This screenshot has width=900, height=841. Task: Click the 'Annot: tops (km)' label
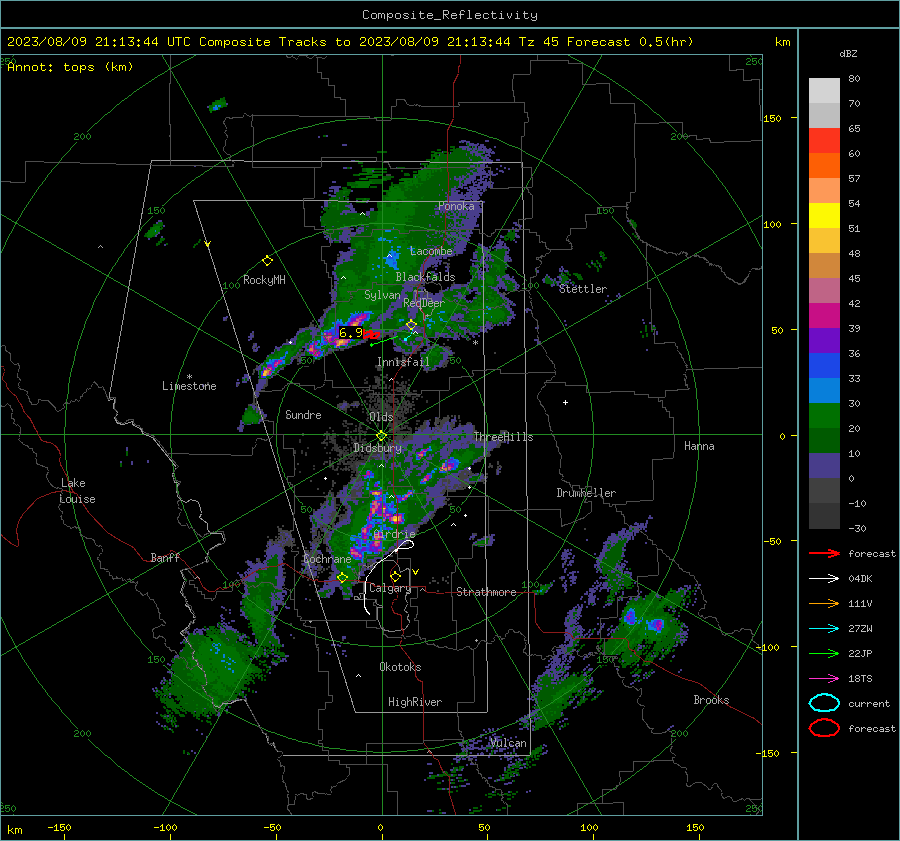coord(70,67)
